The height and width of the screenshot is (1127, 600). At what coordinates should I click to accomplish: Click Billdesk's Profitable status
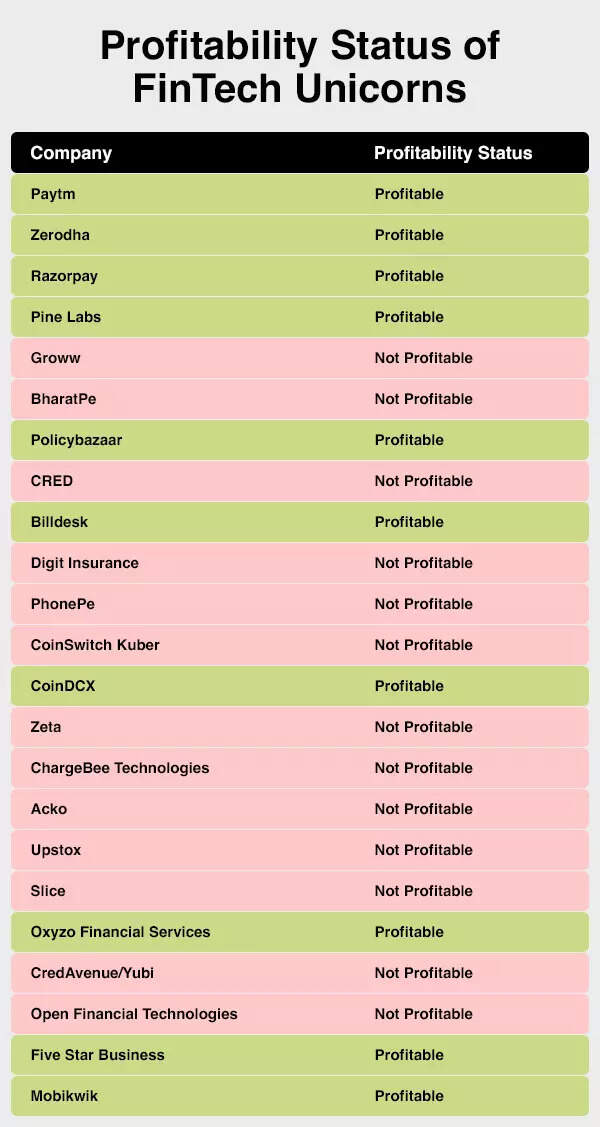(x=409, y=522)
